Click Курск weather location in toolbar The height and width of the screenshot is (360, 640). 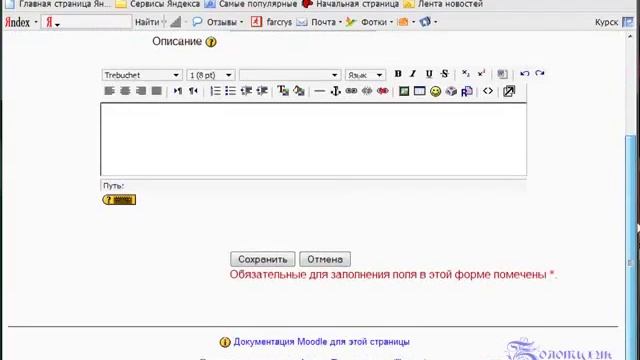click(607, 22)
